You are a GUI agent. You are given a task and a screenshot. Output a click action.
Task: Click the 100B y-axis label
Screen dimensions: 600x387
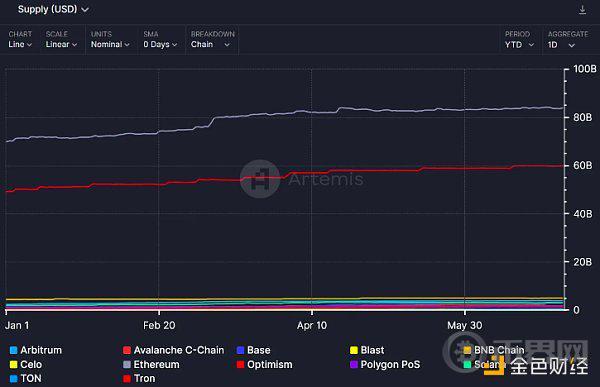[585, 69]
